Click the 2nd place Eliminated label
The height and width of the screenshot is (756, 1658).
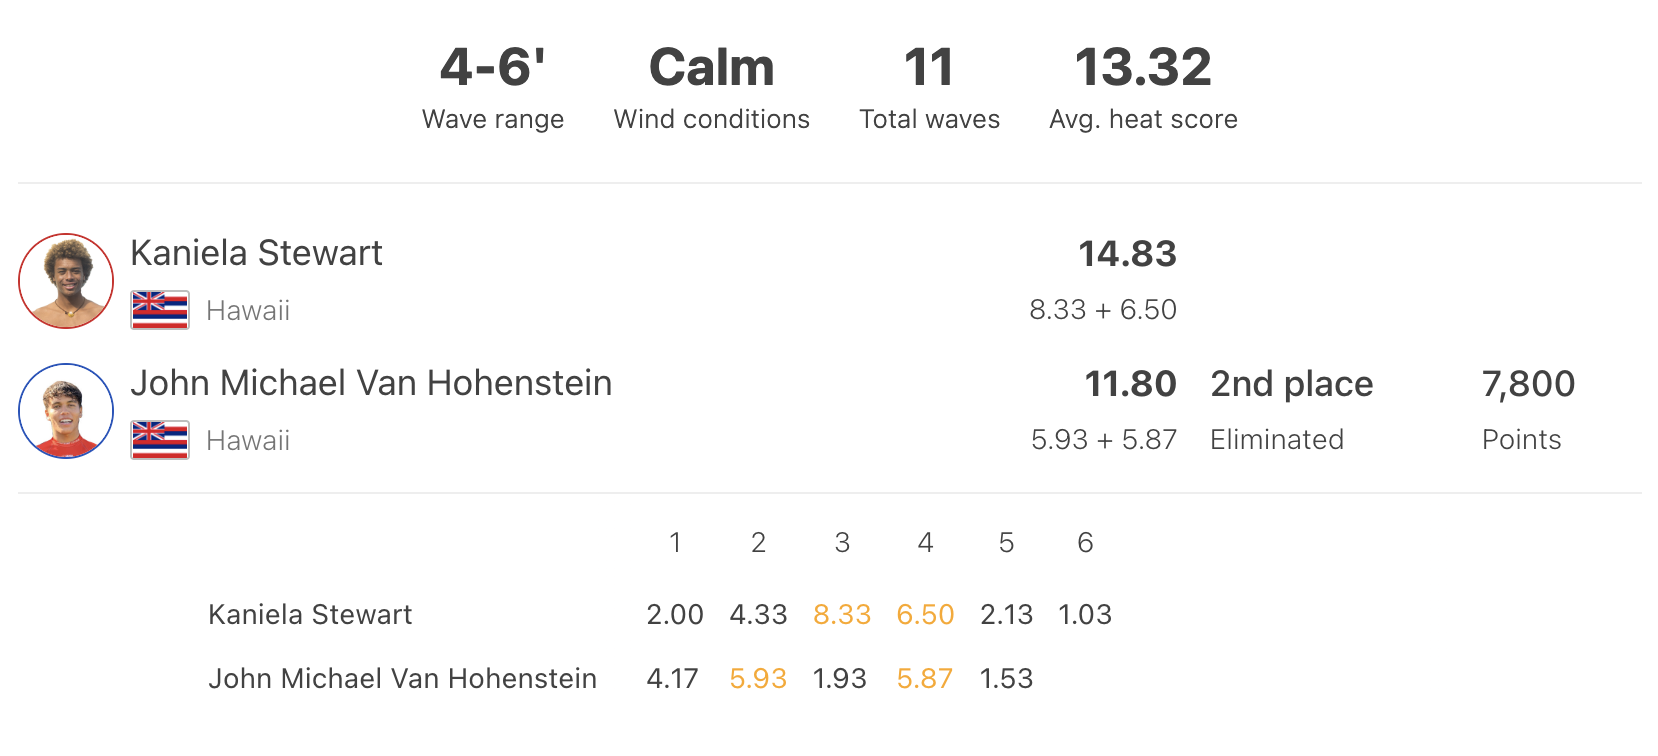pos(1291,411)
